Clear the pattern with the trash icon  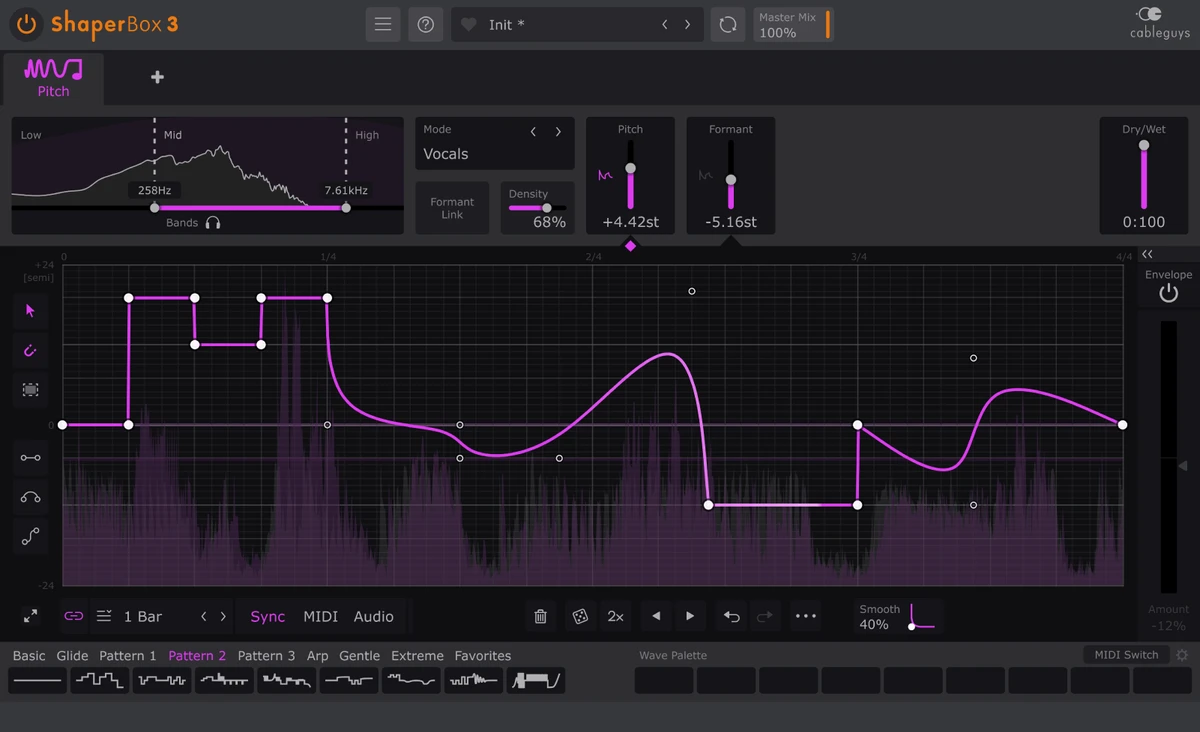pyautogui.click(x=540, y=616)
